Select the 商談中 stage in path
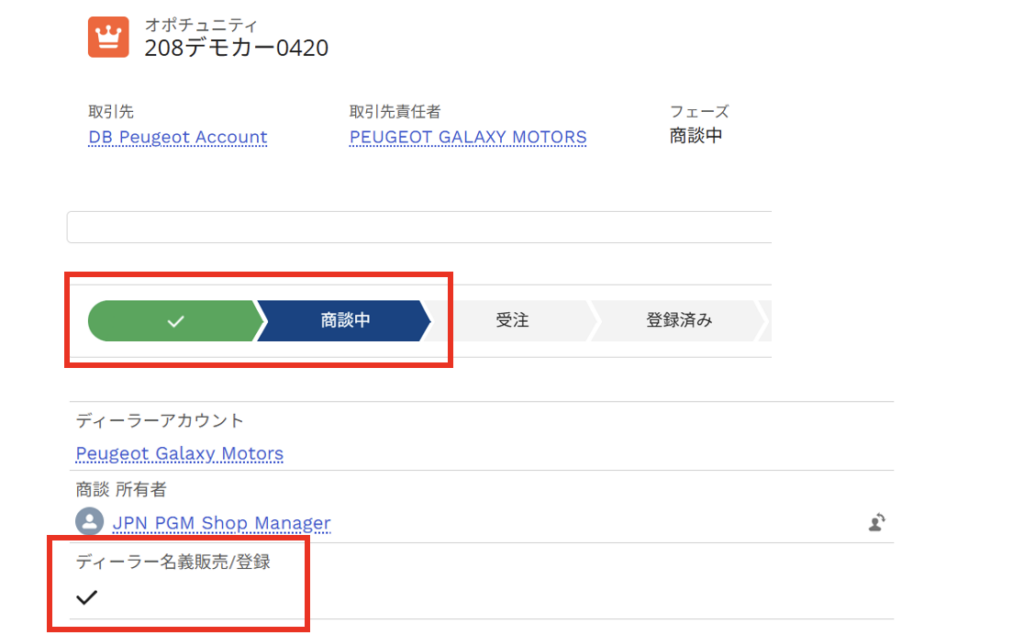 coord(344,320)
